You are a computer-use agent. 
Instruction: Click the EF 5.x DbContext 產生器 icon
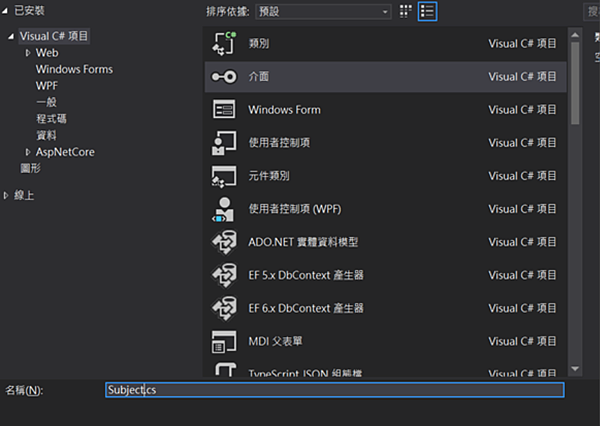[225, 275]
